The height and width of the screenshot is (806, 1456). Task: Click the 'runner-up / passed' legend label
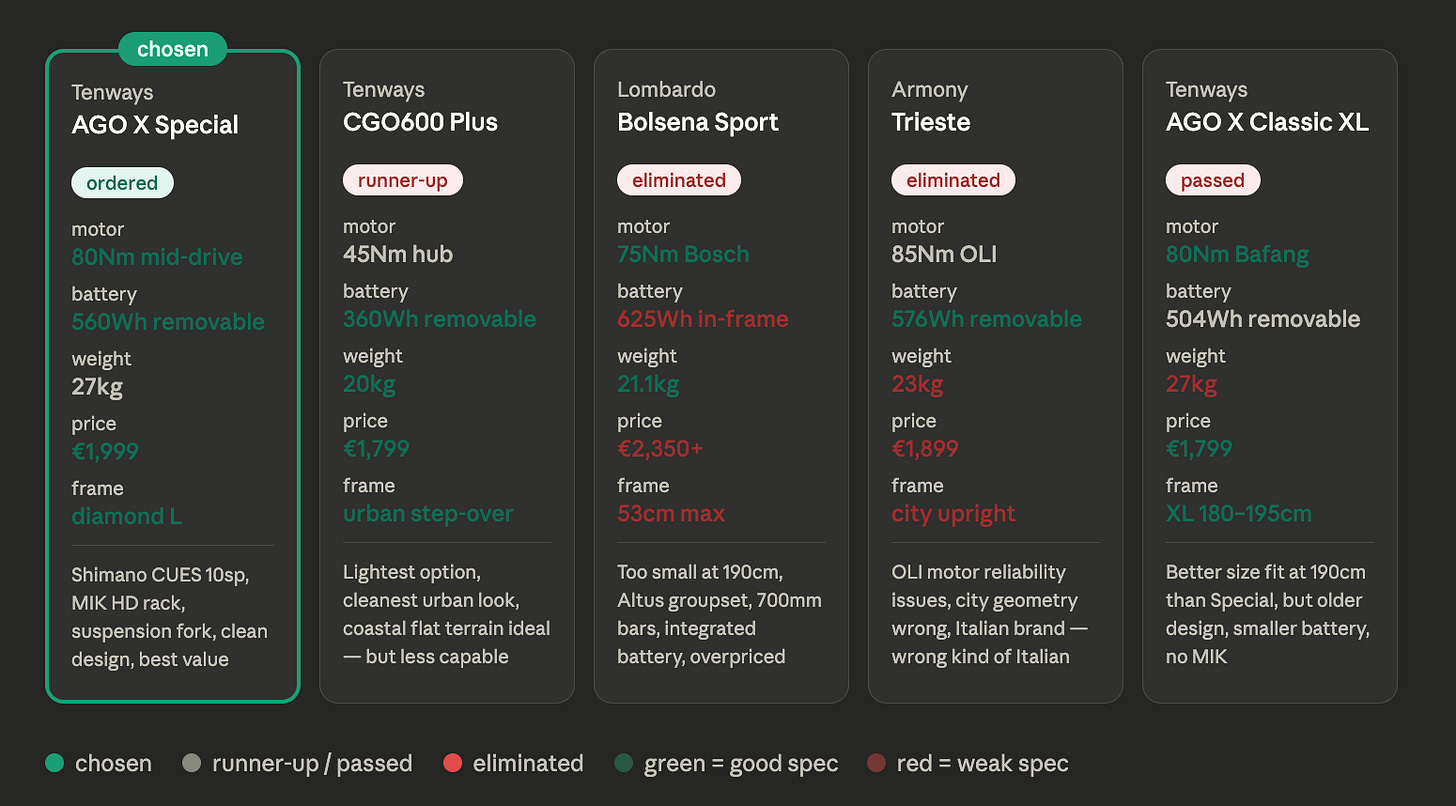[x=312, y=764]
